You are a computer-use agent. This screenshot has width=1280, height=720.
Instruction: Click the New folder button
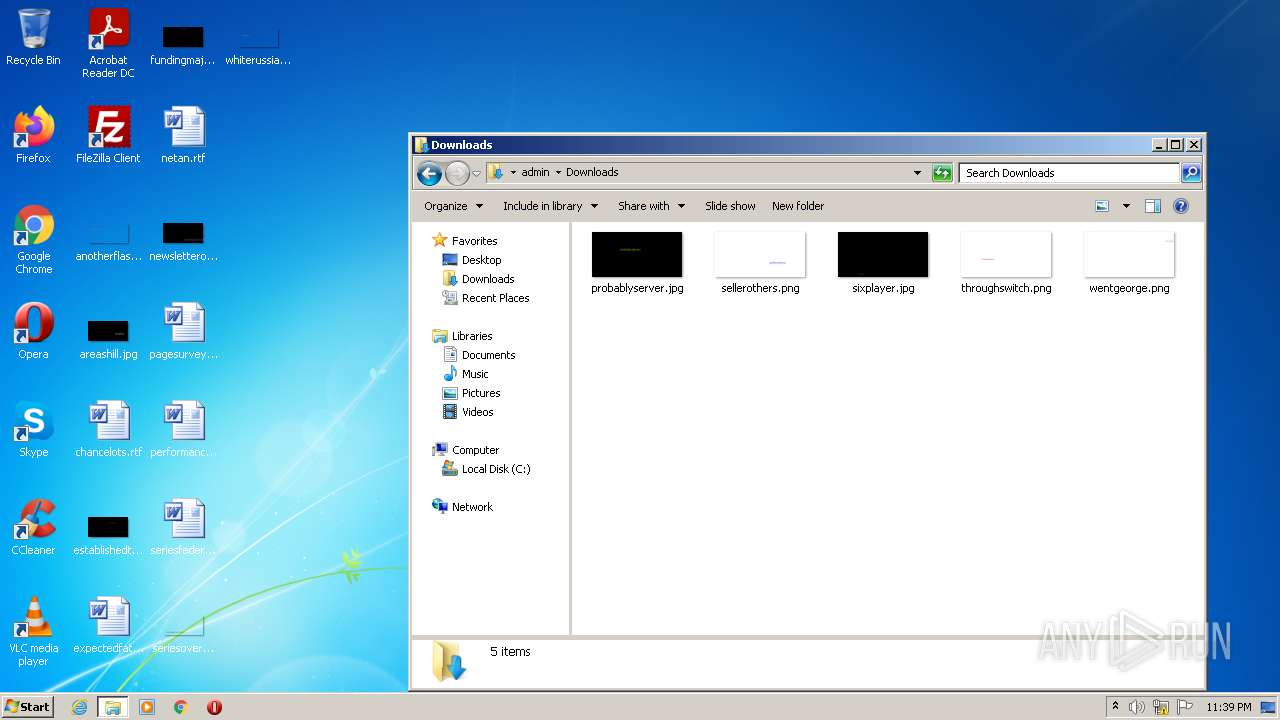pyautogui.click(x=798, y=206)
